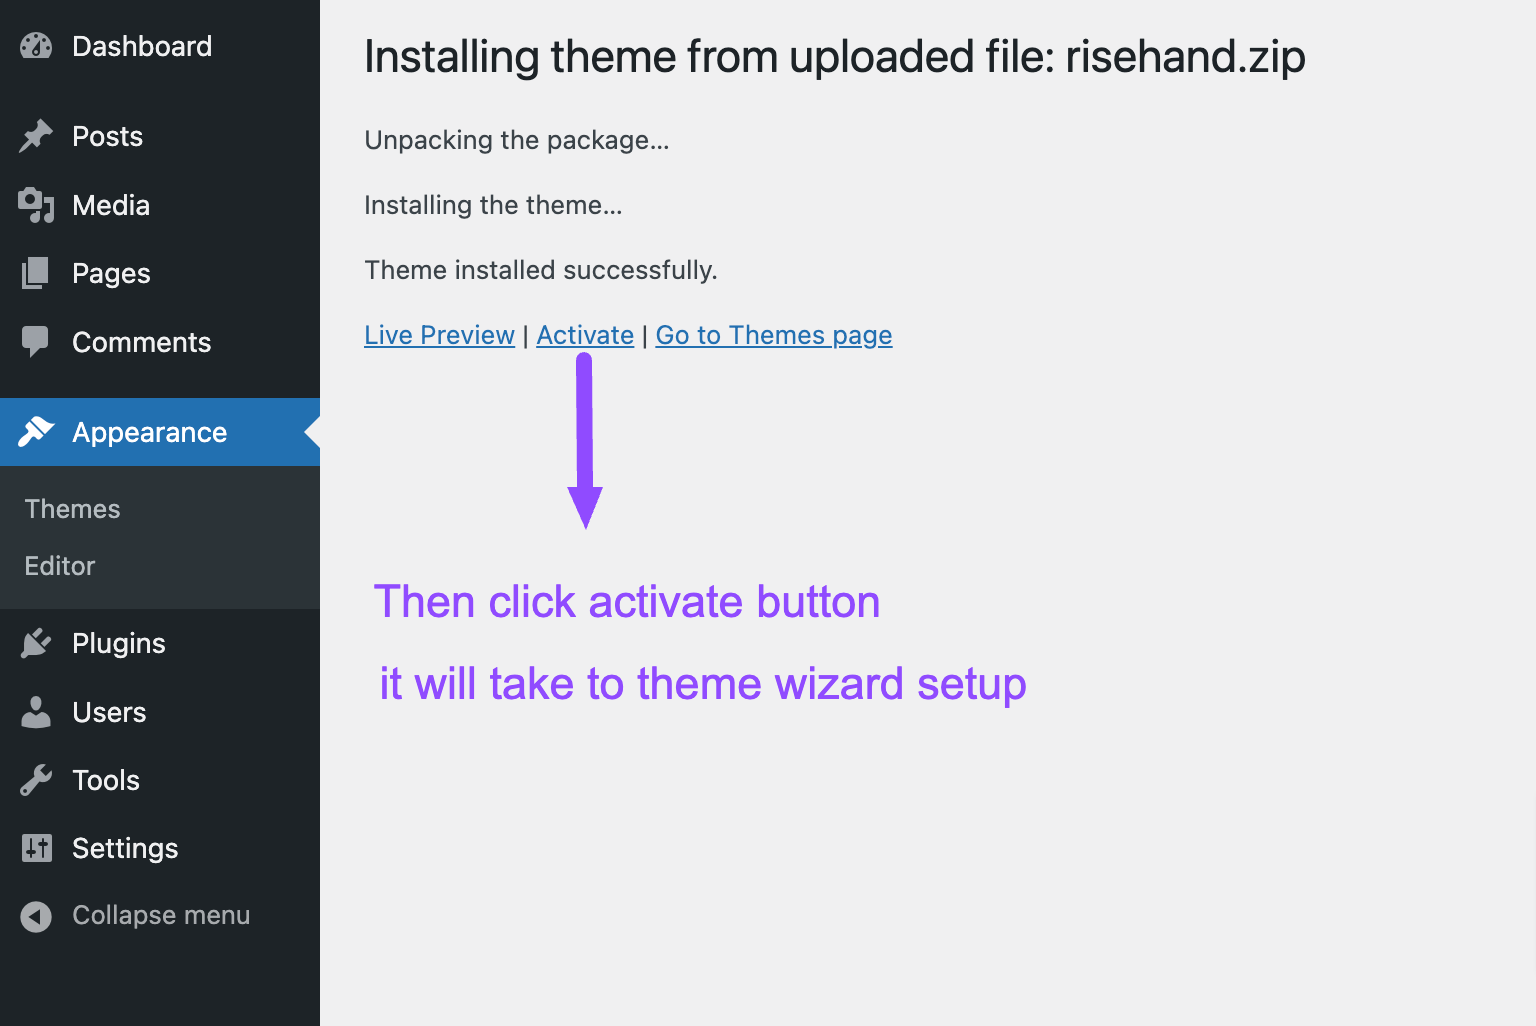Click the Media camera icon
This screenshot has width=1536, height=1026.
(x=36, y=205)
